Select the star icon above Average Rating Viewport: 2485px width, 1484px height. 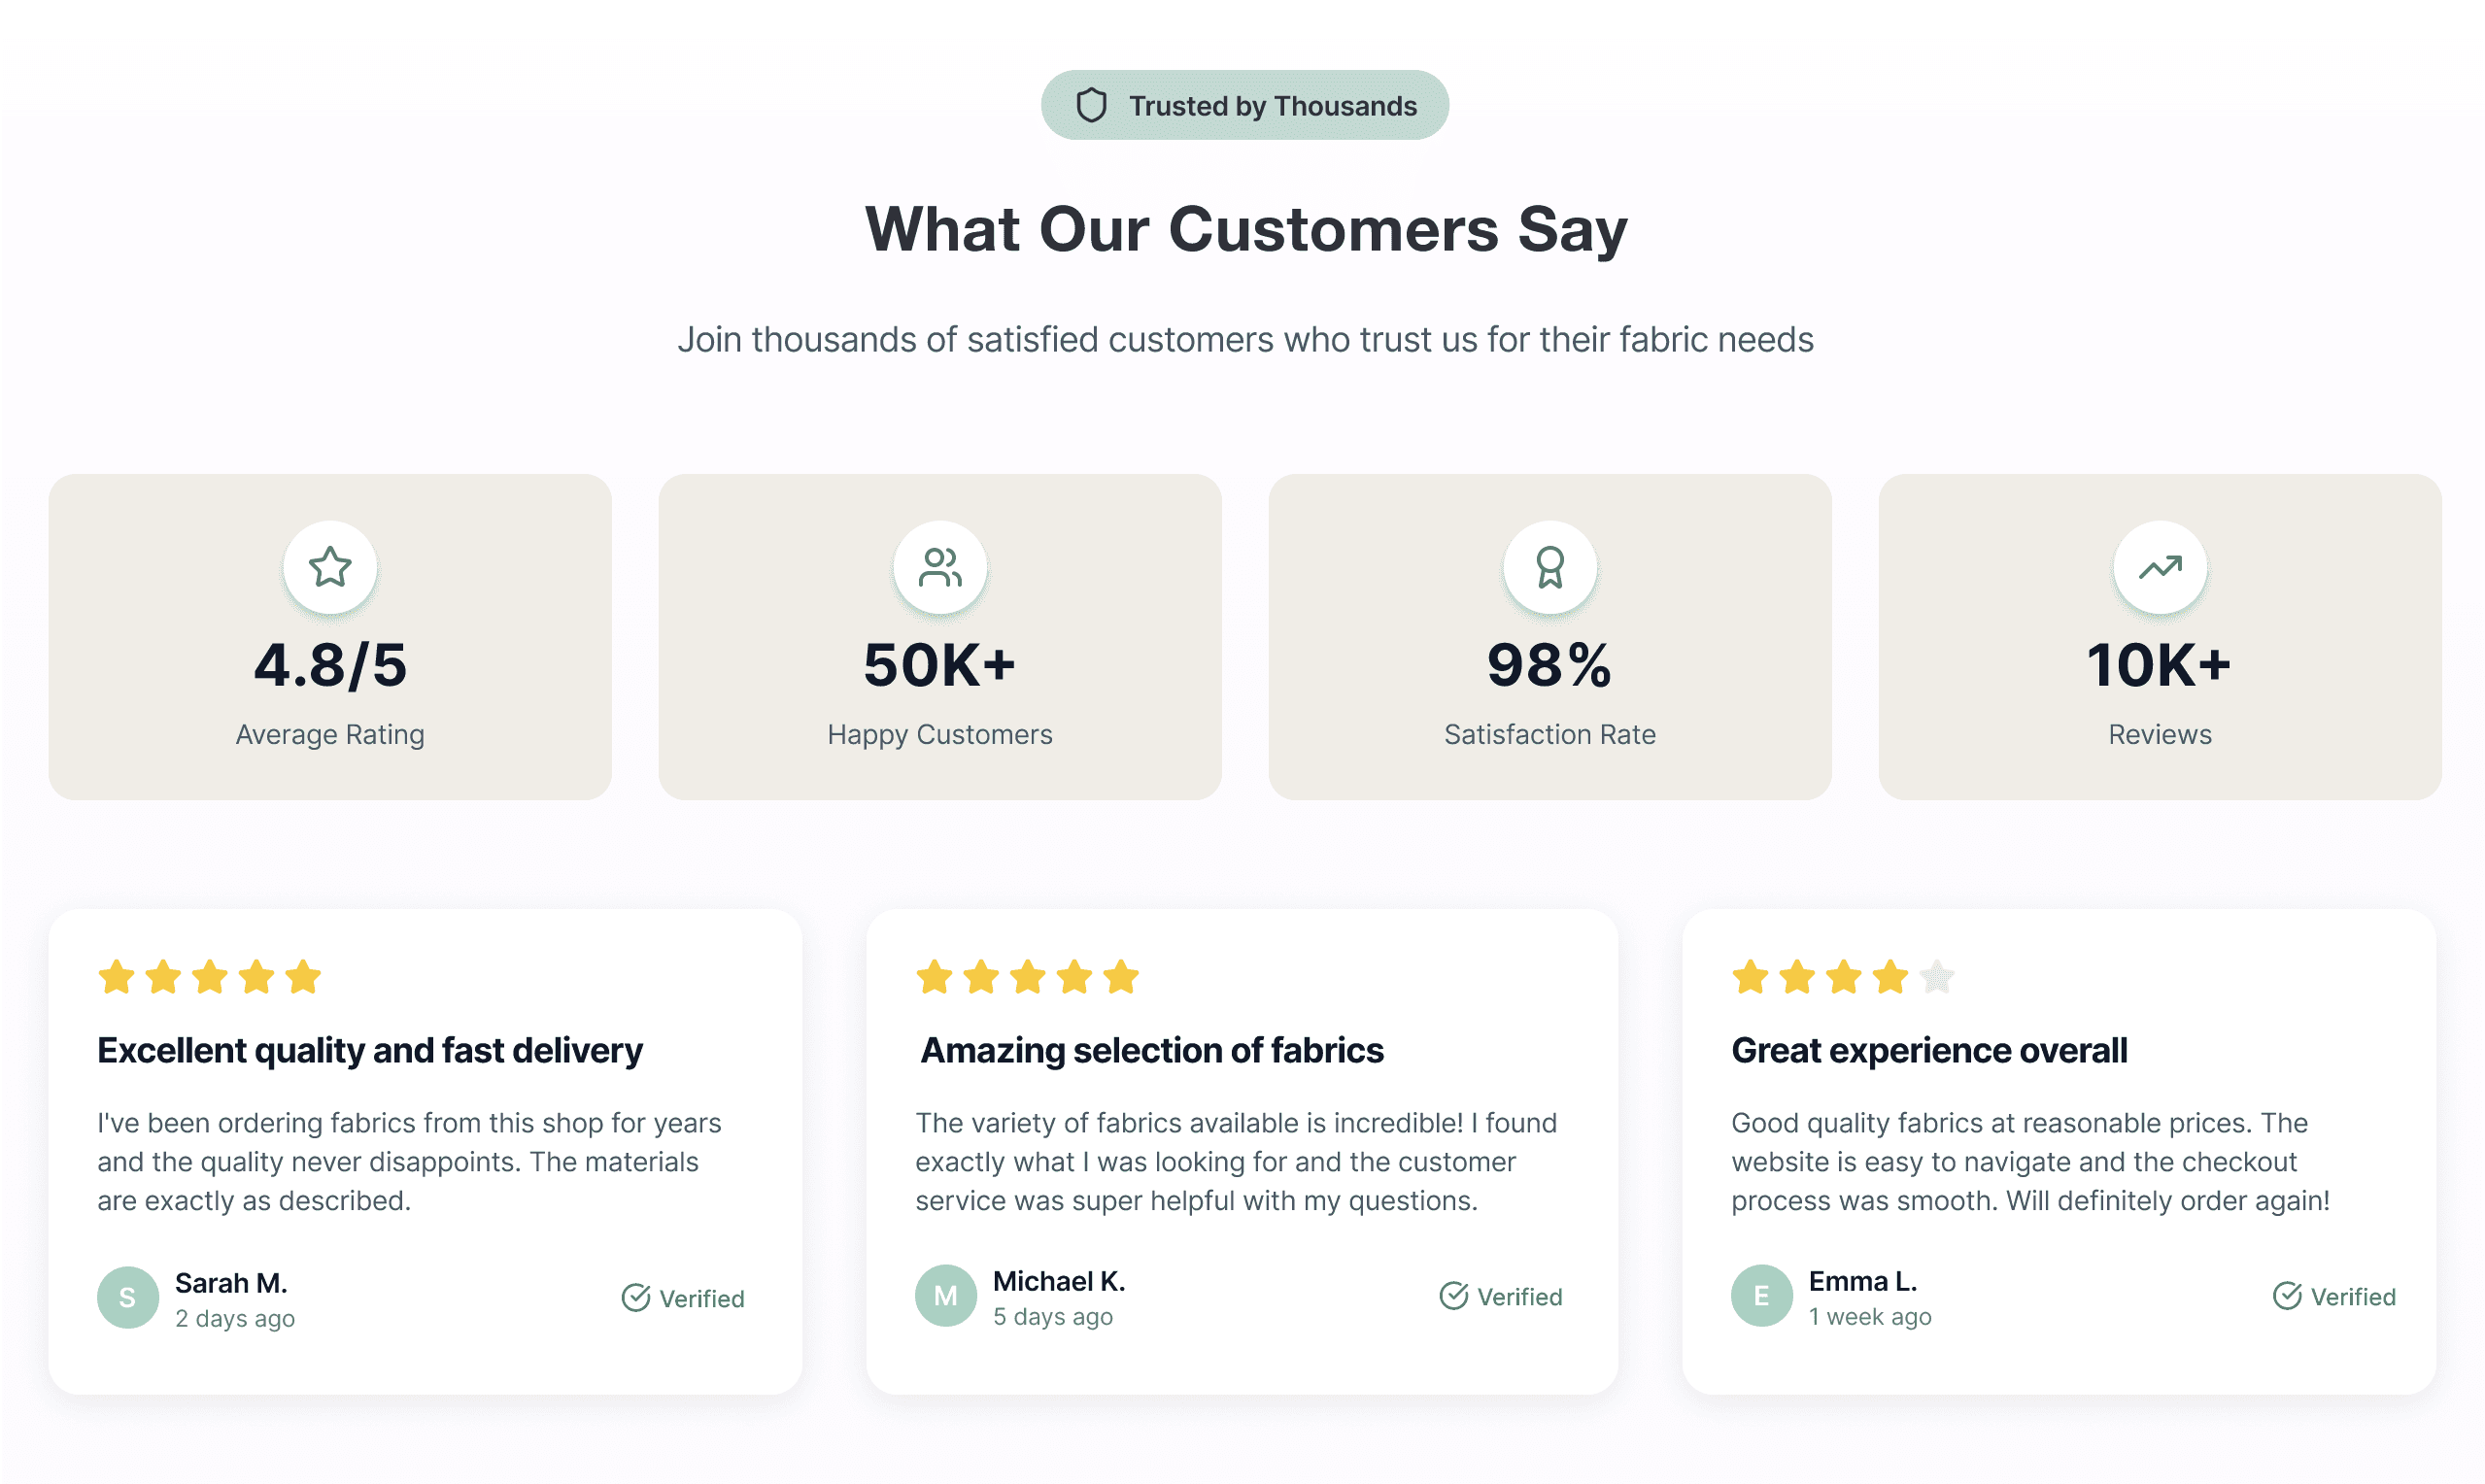click(329, 567)
